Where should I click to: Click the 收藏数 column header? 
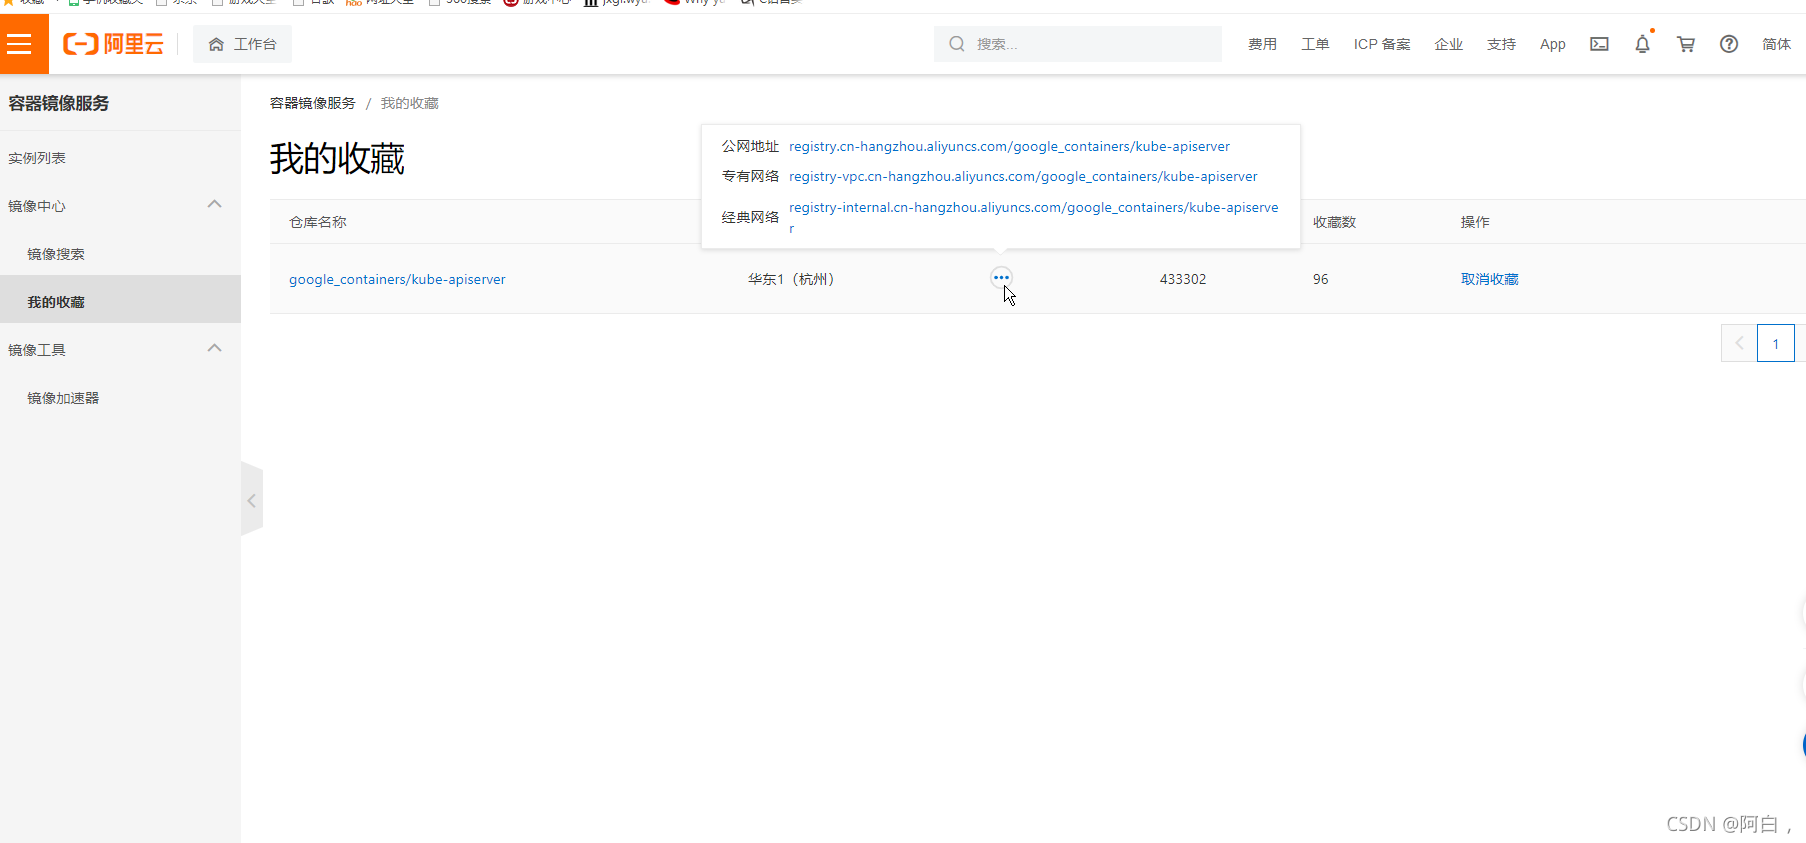tap(1334, 222)
